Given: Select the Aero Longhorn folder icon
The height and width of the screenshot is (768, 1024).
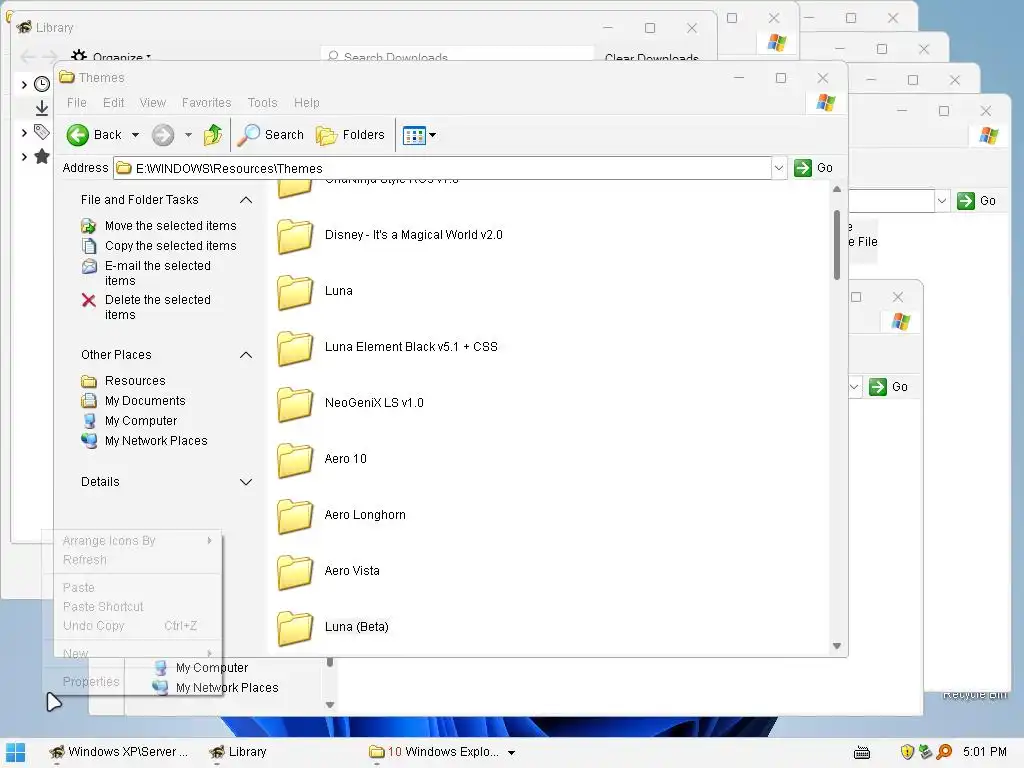Looking at the screenshot, I should coord(295,516).
